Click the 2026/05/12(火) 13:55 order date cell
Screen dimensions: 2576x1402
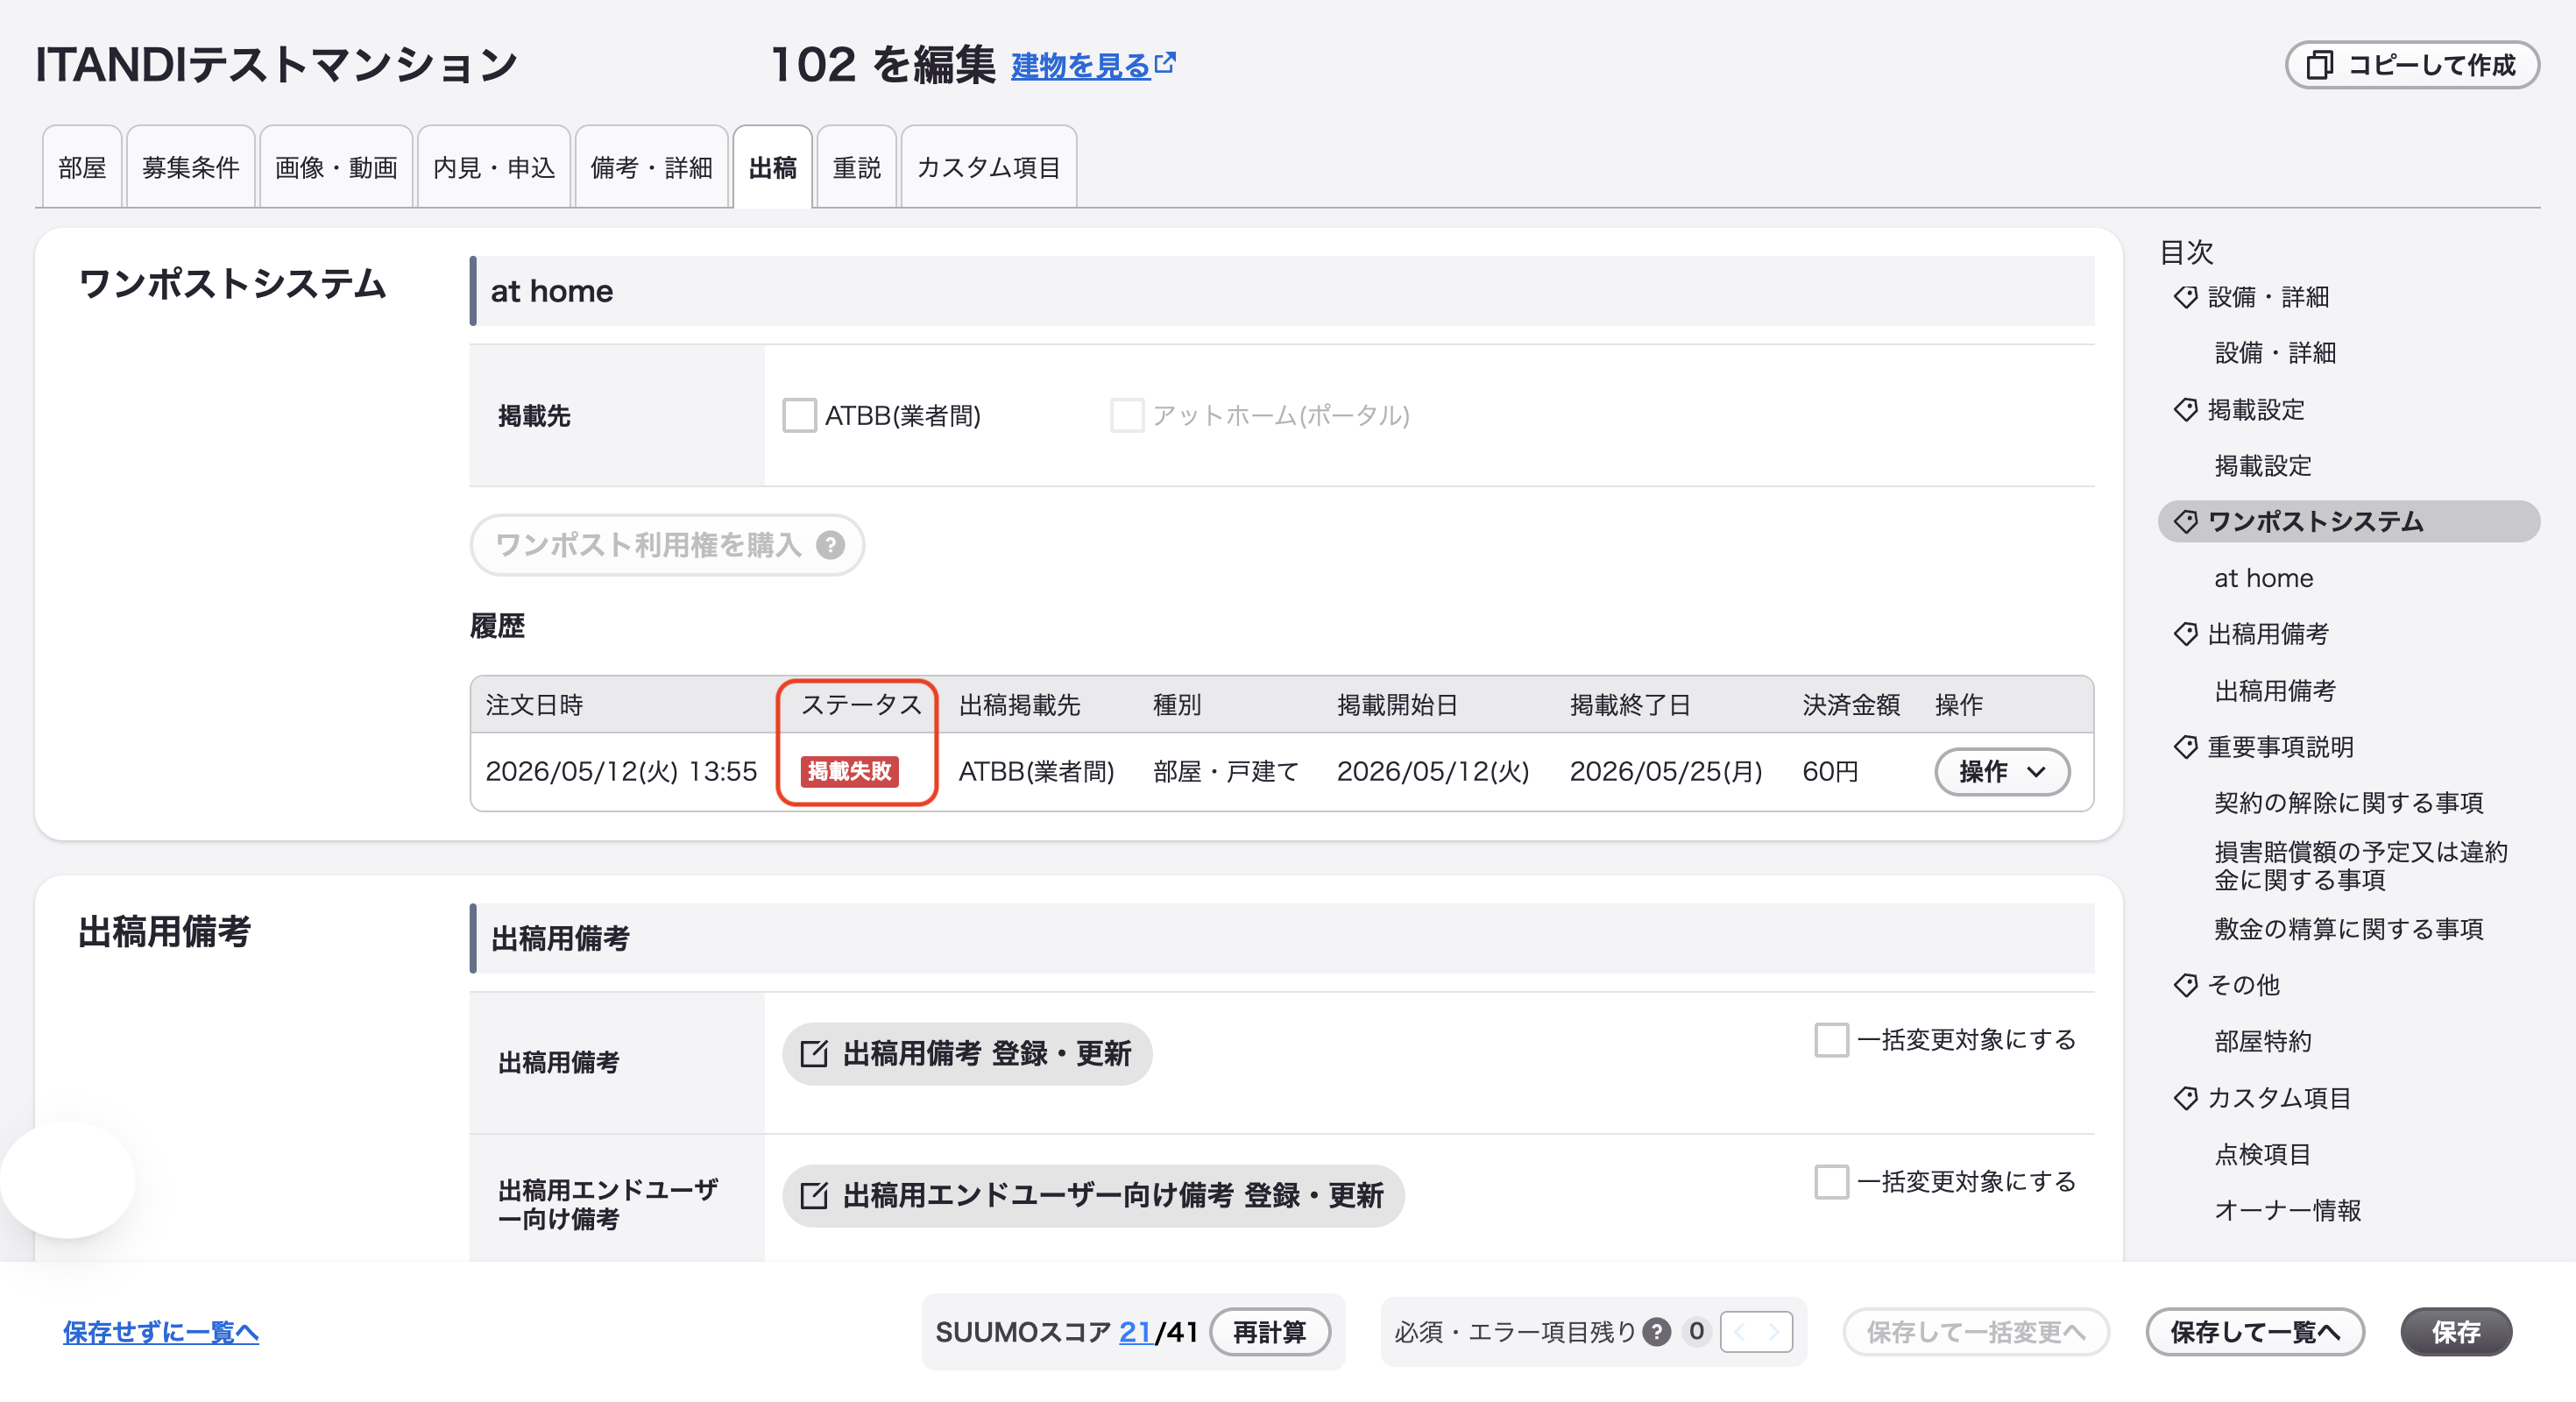621,772
